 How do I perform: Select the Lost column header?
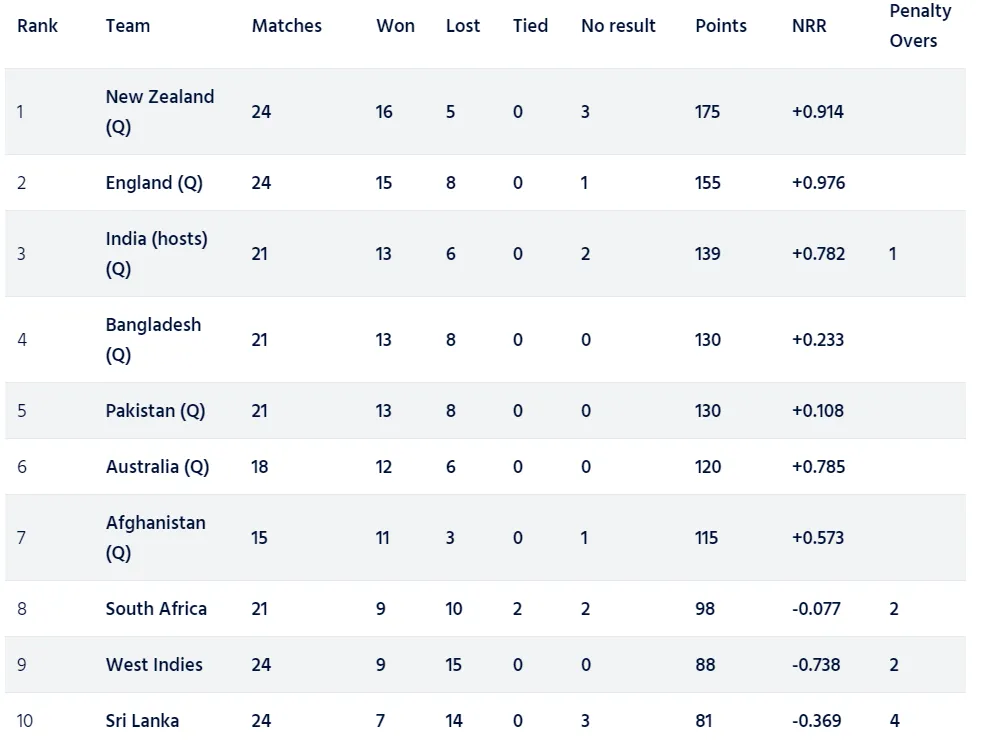tap(463, 26)
